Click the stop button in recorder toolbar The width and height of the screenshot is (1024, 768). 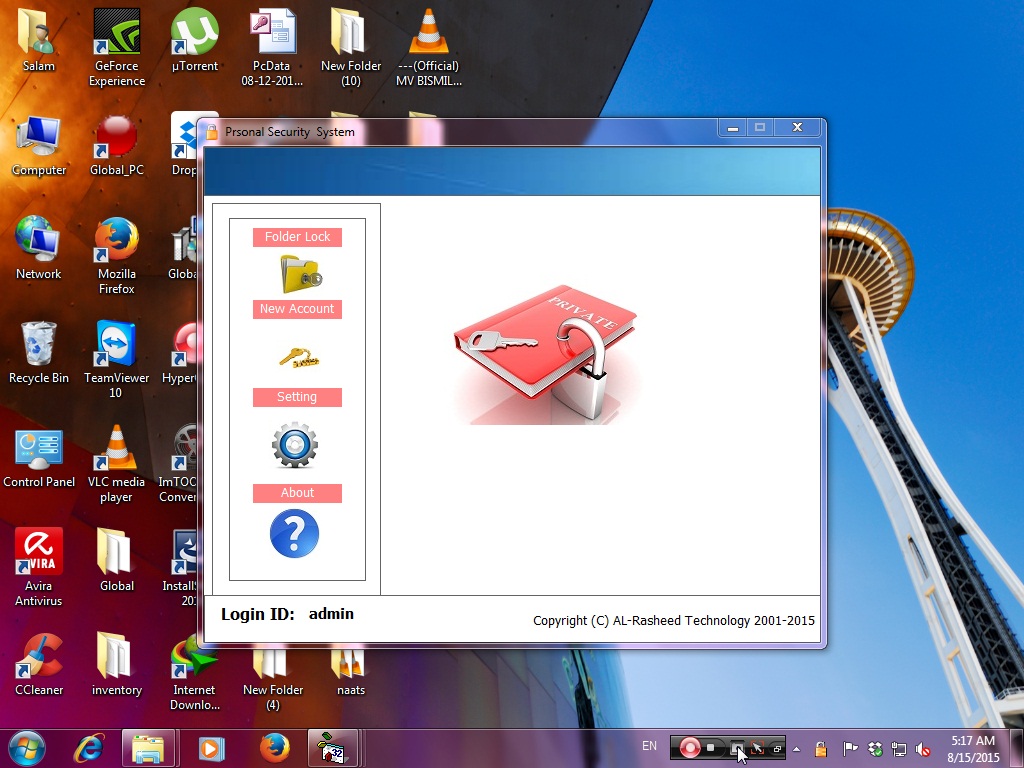point(711,748)
